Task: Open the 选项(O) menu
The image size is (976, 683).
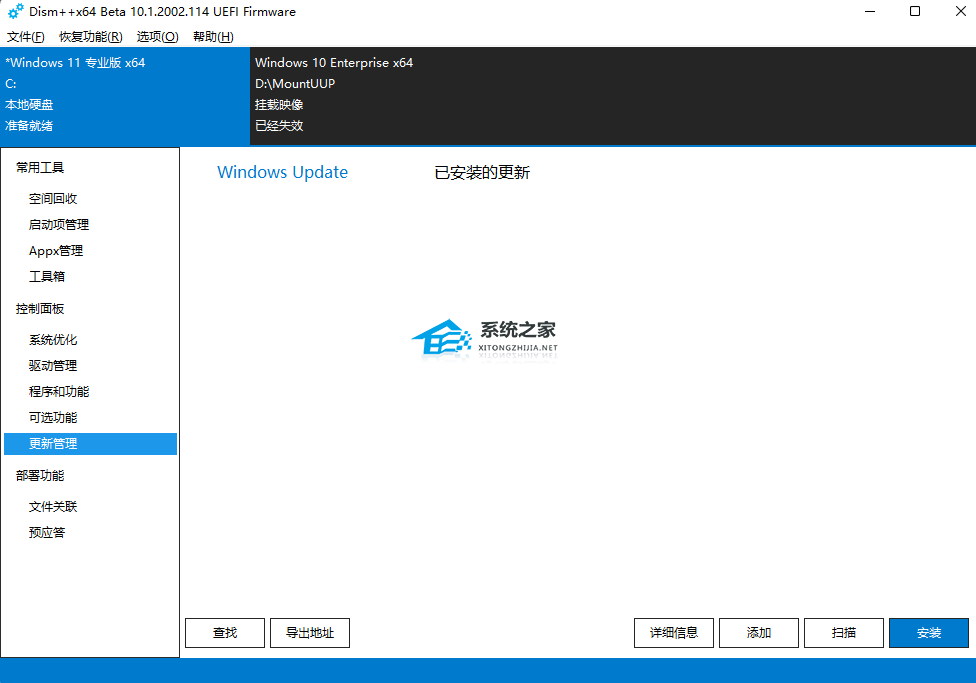Action: pos(157,37)
